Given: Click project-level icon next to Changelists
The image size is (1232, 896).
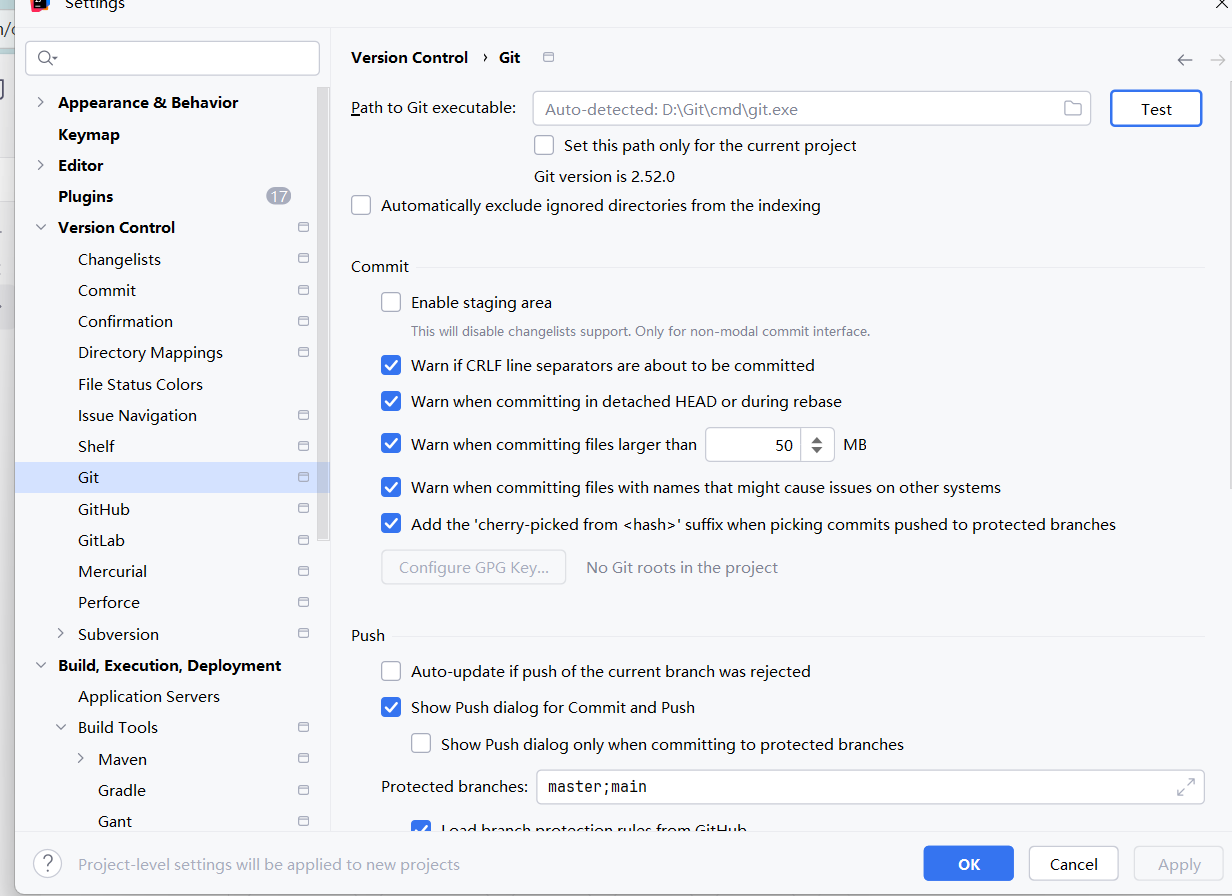Looking at the screenshot, I should pyautogui.click(x=303, y=258).
